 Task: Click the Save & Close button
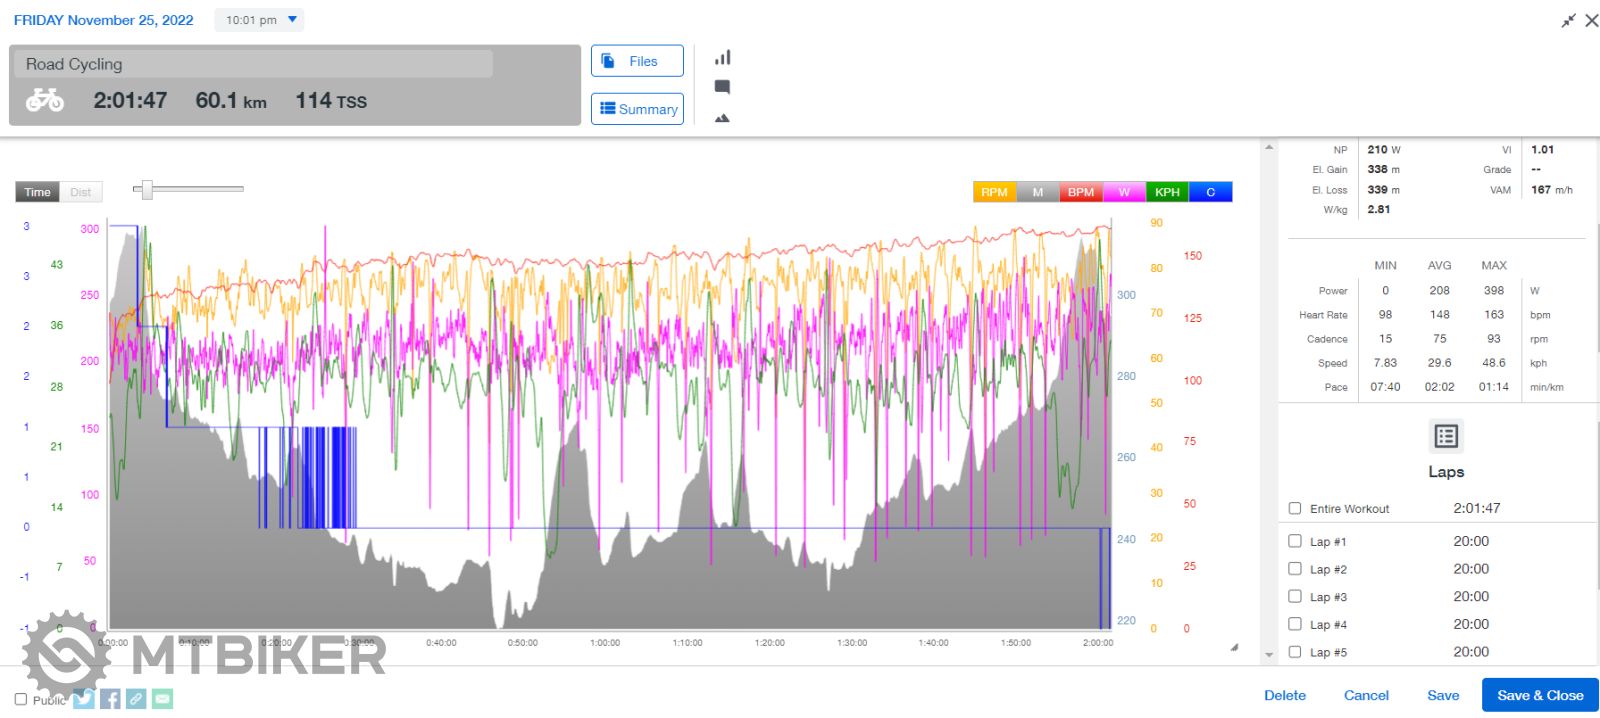[1539, 695]
